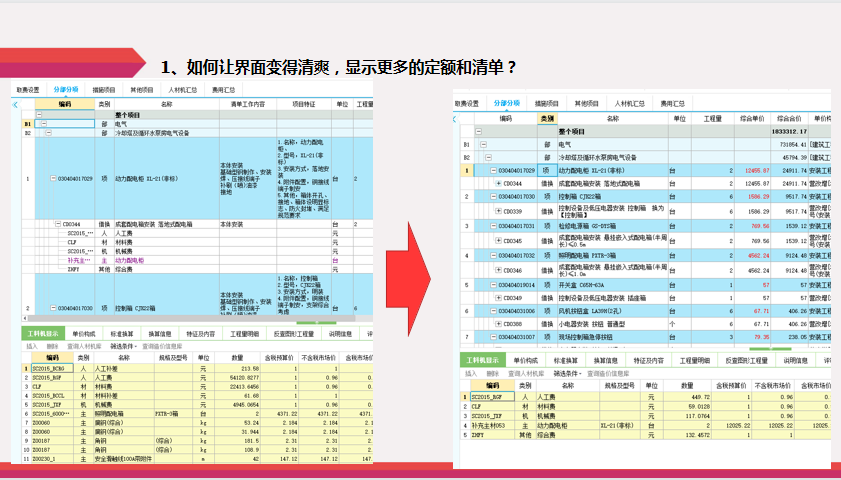Open 工程量明细 tab in right screenshot
This screenshot has width=841, height=480.
pos(695,360)
